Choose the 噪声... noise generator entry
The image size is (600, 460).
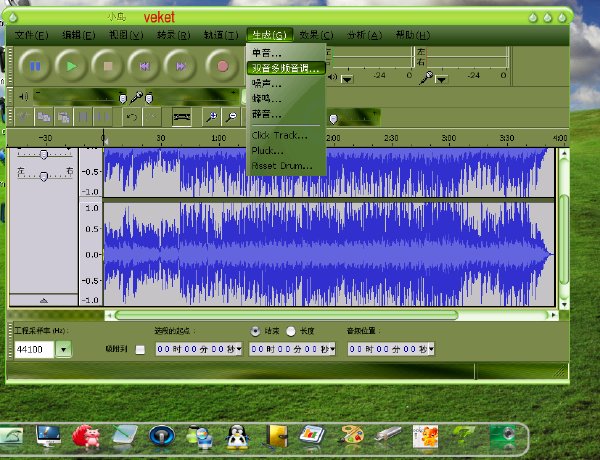286,83
